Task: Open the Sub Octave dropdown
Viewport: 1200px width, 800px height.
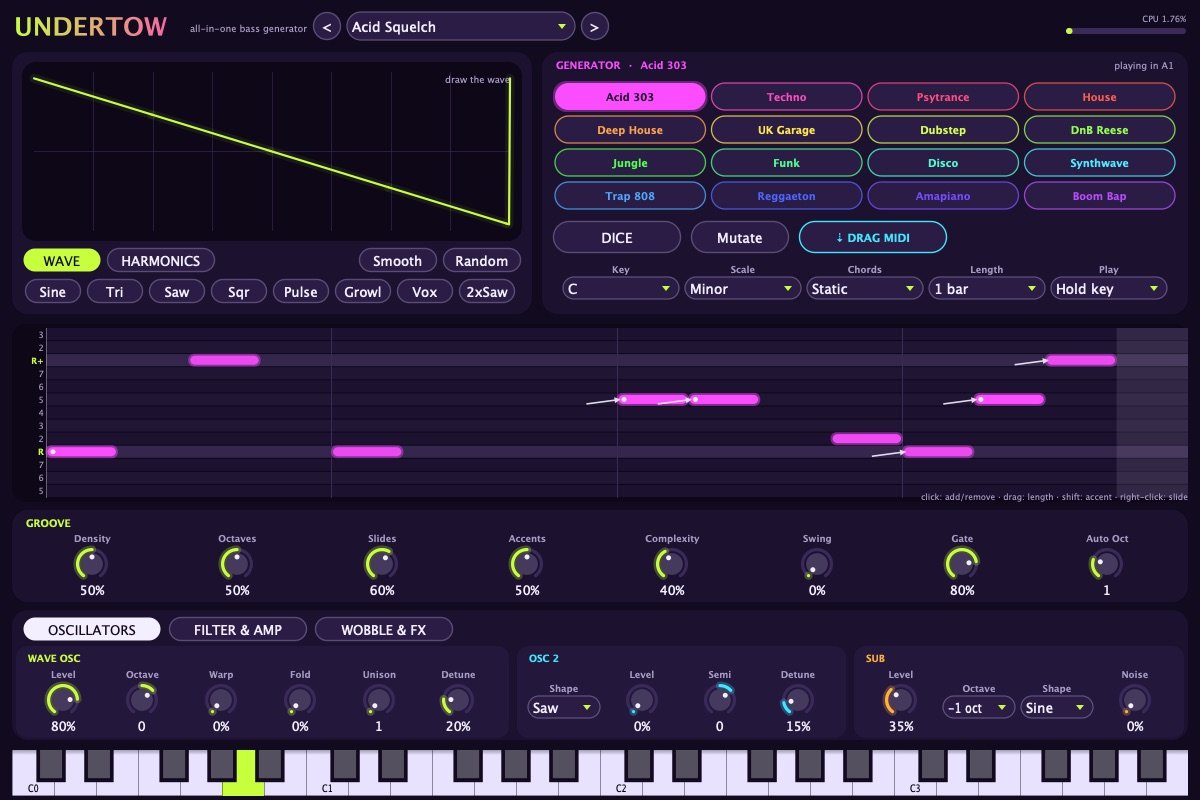Action: [979, 708]
